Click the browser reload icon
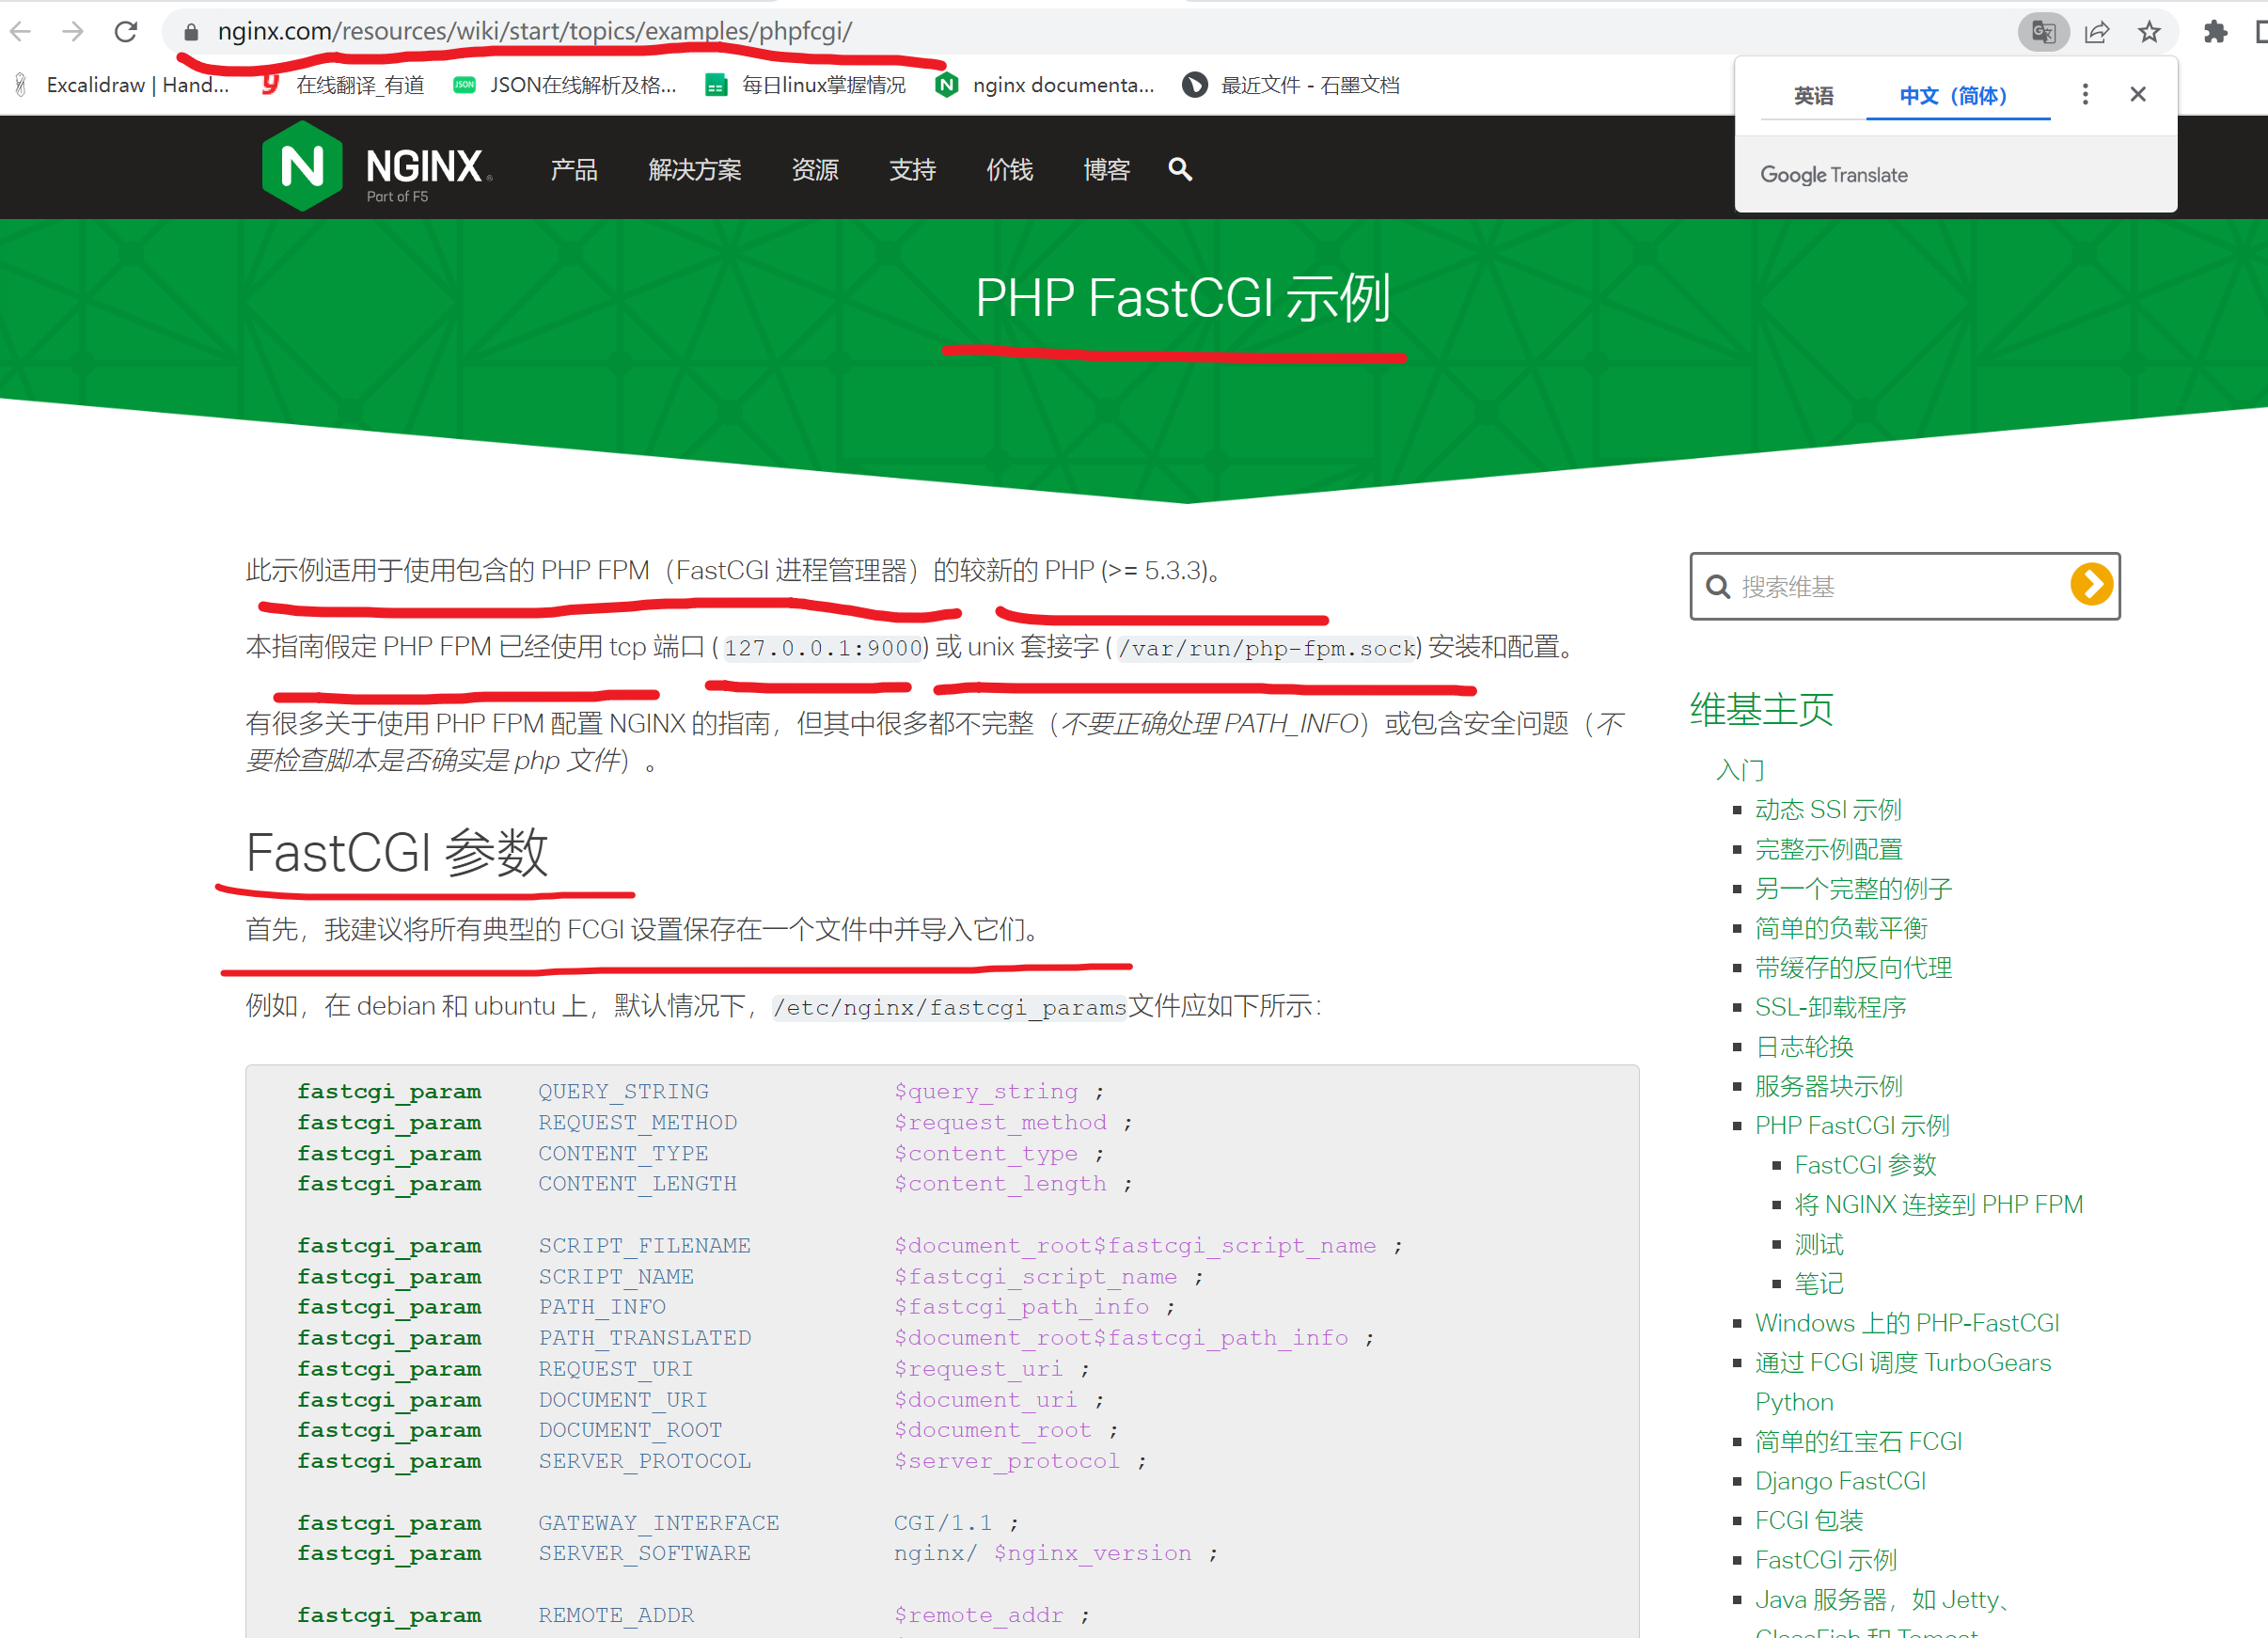2268x1638 pixels. [125, 32]
